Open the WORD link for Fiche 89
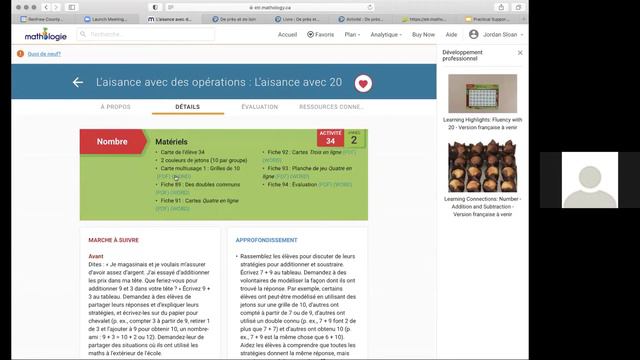The height and width of the screenshot is (360, 640). [x=180, y=192]
